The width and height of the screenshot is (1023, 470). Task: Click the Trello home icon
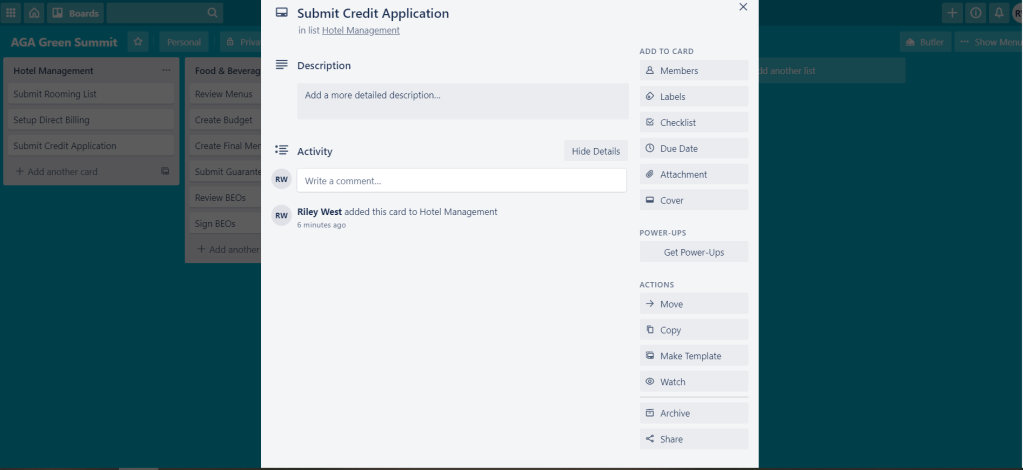click(34, 13)
